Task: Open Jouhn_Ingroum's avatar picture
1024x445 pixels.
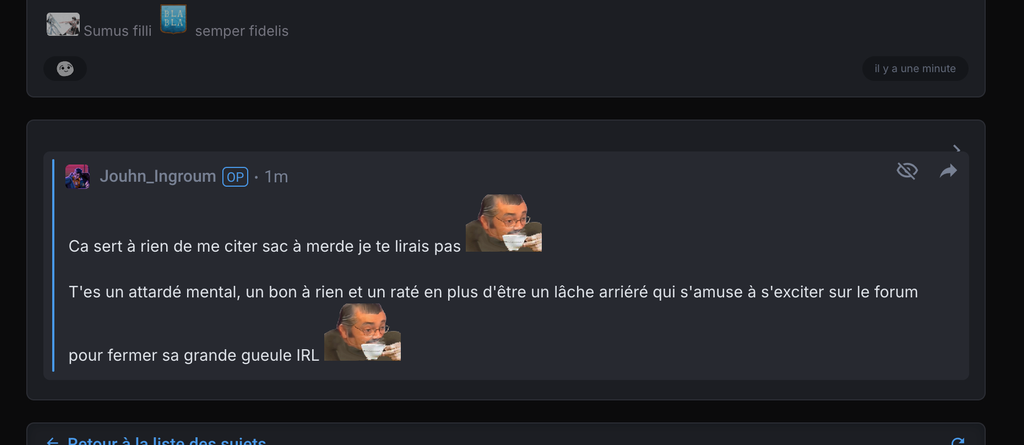Action: 77,176
